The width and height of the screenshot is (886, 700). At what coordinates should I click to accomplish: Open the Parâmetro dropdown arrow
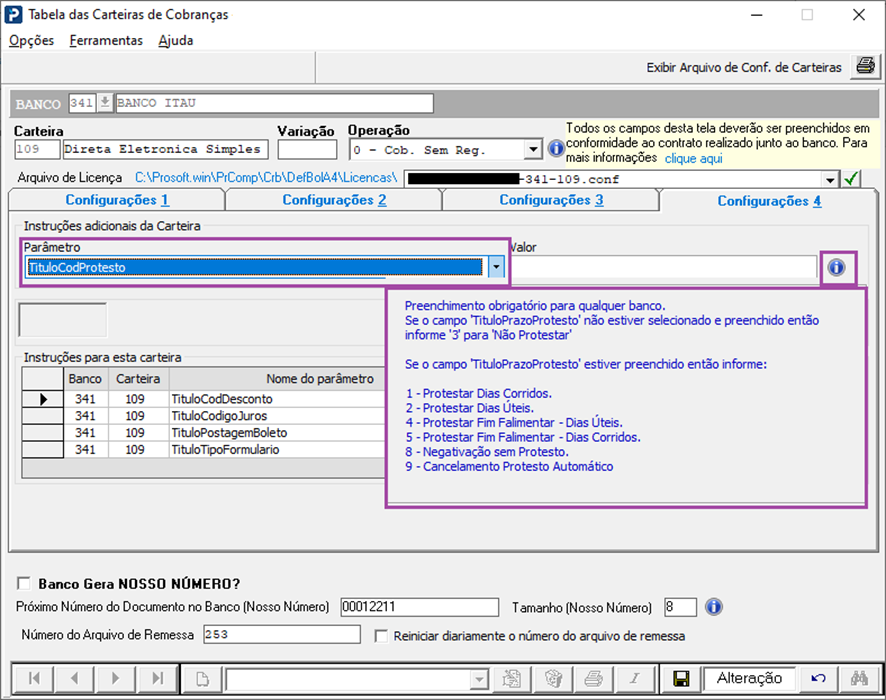(x=496, y=267)
